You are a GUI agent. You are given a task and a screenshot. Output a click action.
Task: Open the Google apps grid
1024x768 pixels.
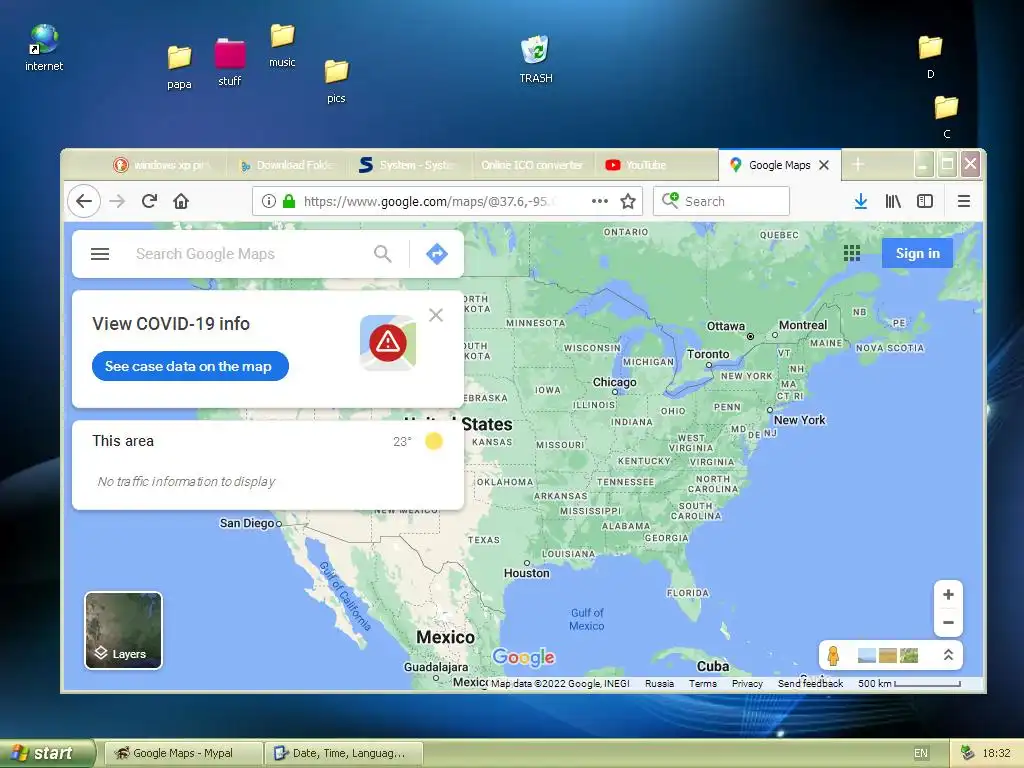click(852, 253)
